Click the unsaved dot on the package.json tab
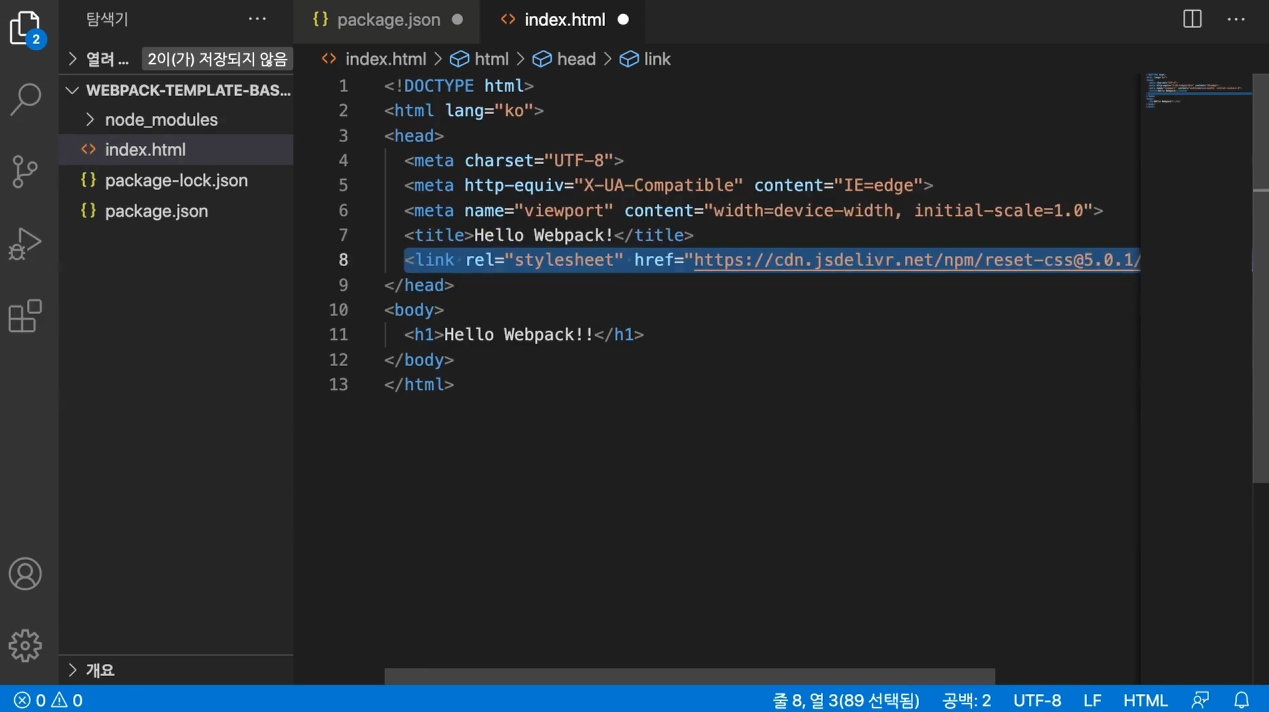This screenshot has height=712, width=1269. pos(457,19)
